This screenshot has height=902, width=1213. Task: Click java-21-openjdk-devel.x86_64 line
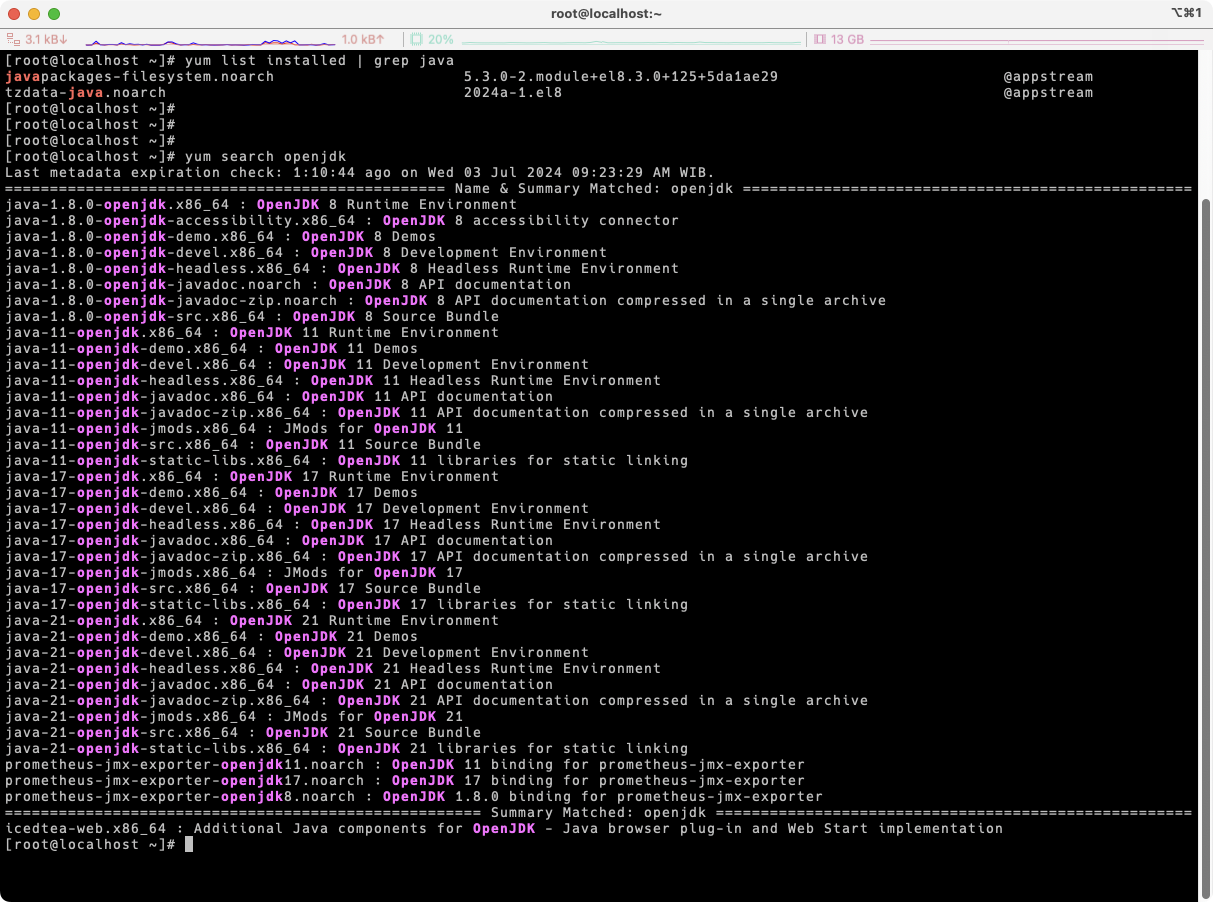point(296,652)
